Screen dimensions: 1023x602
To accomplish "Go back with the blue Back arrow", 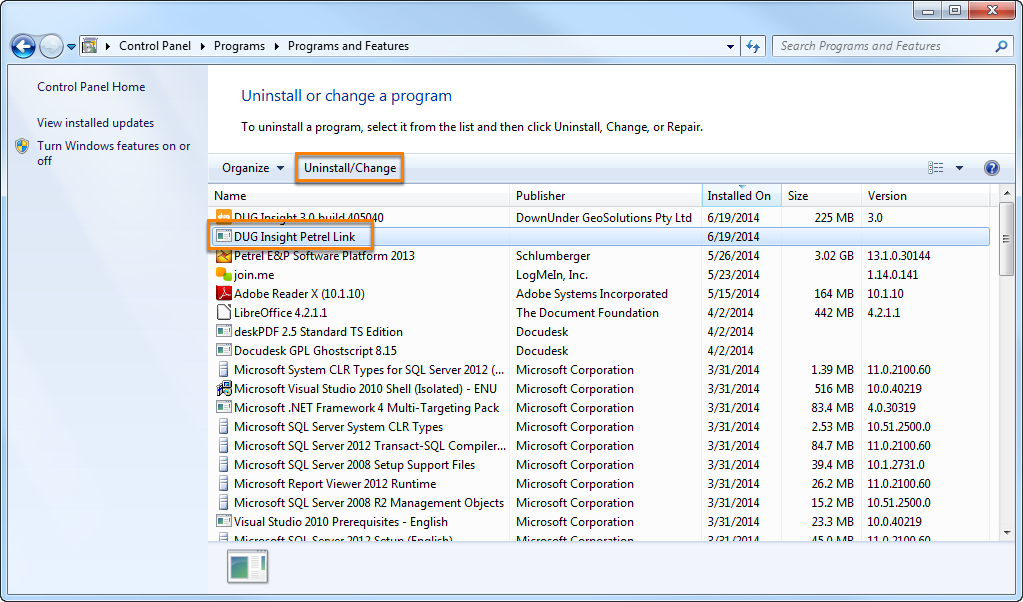I will (23, 46).
